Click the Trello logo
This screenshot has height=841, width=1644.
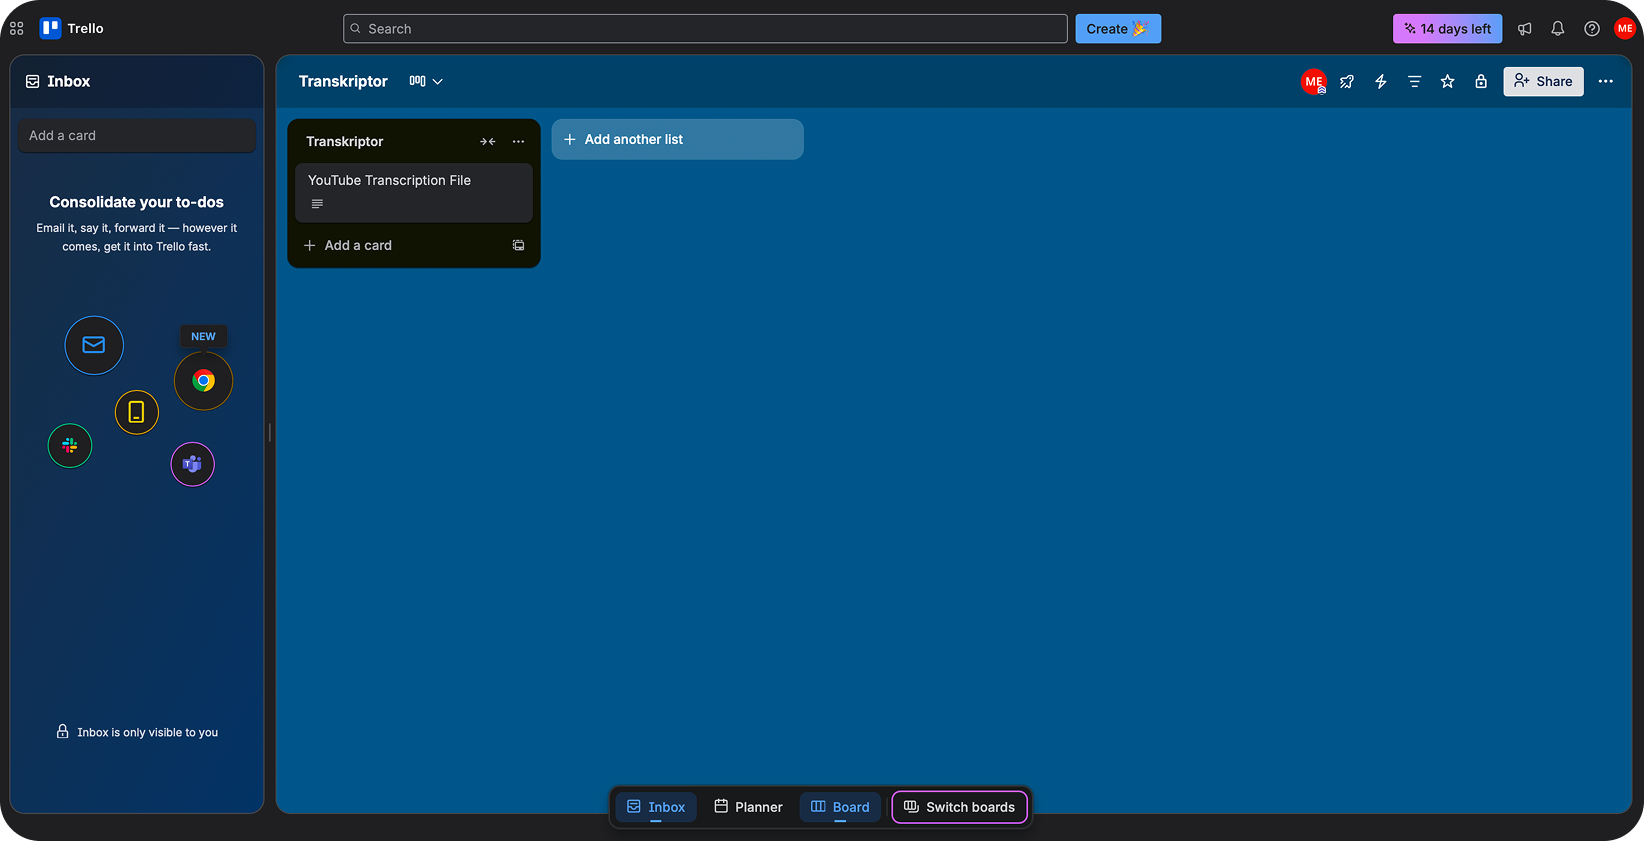(x=71, y=28)
